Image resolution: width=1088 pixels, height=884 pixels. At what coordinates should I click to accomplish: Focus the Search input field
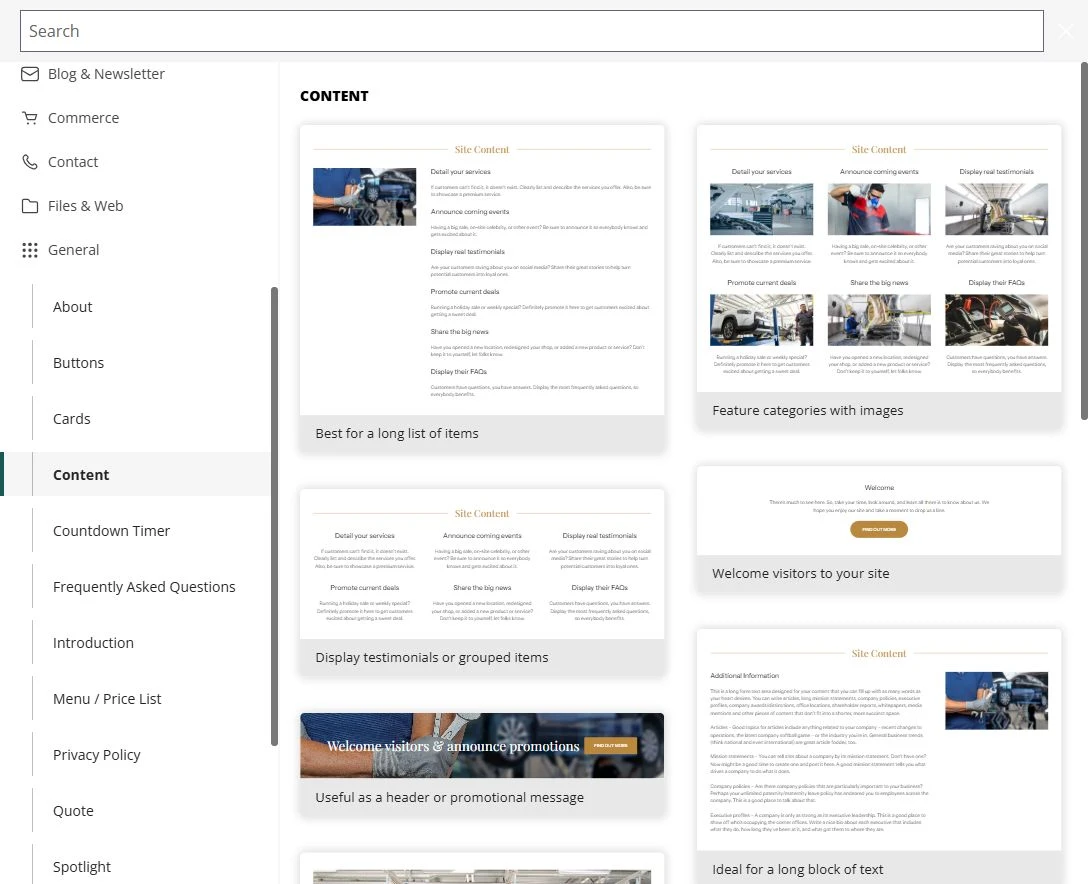tap(532, 31)
